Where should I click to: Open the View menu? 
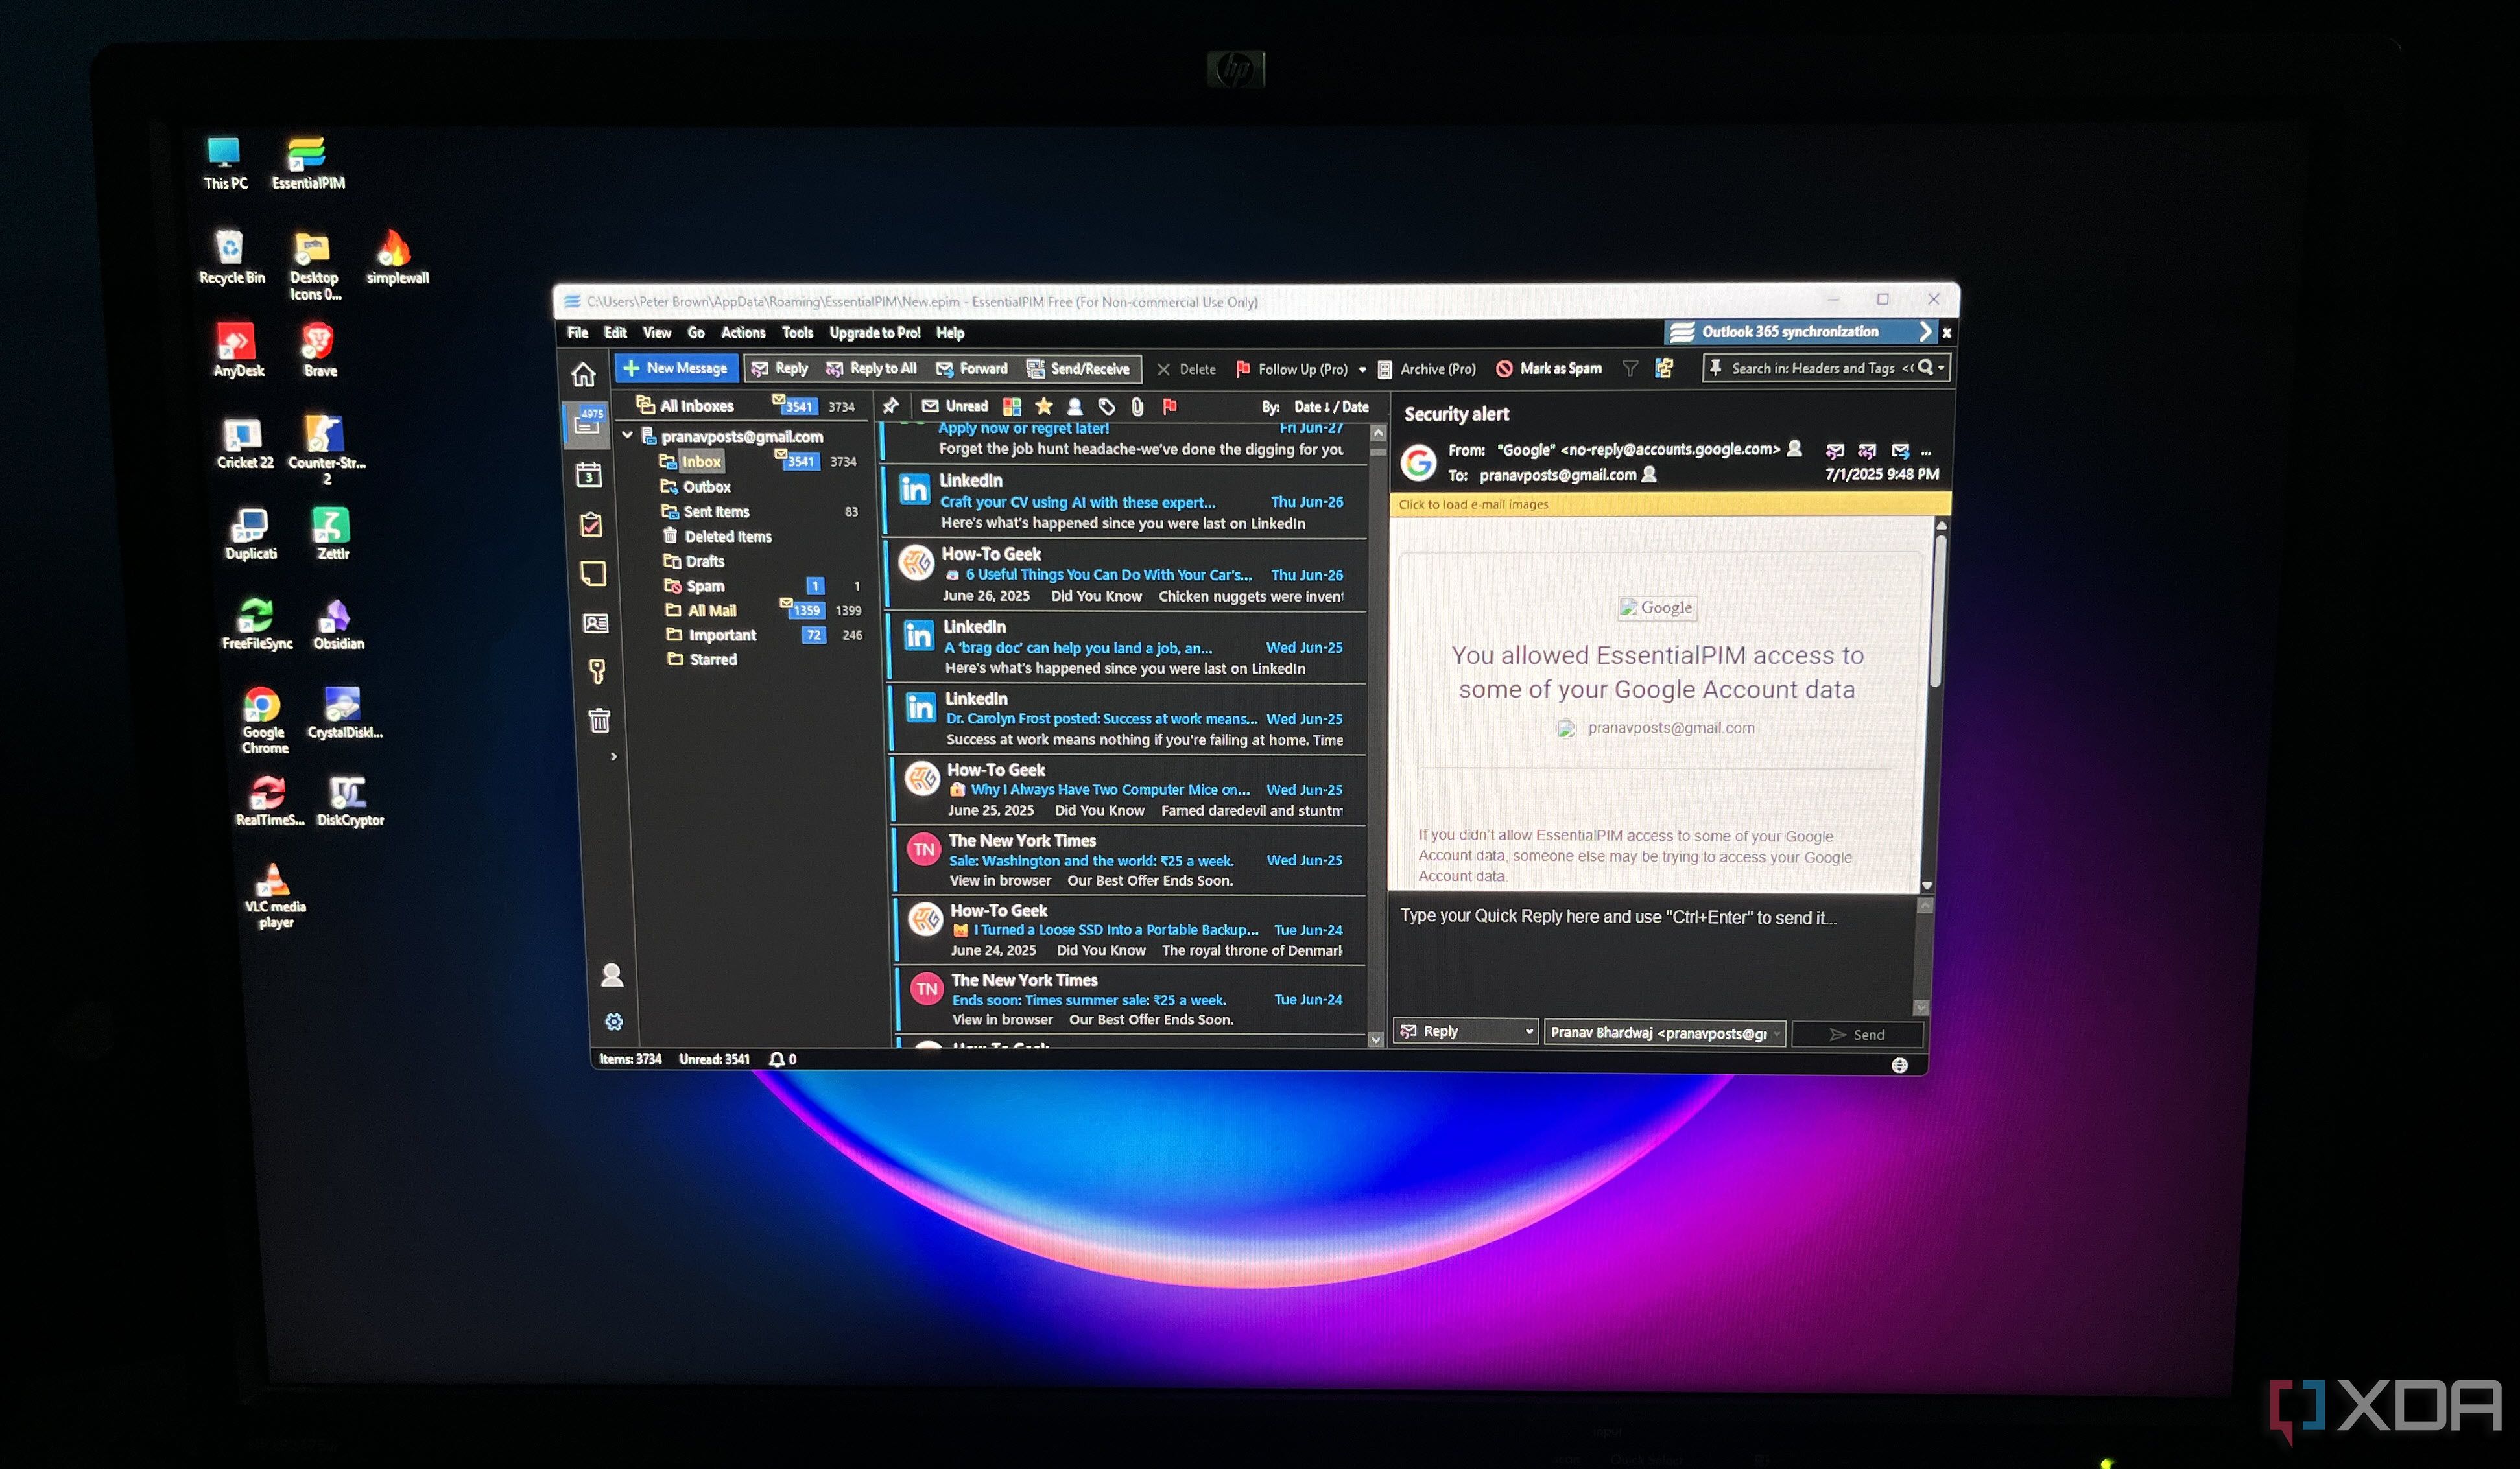coord(657,333)
